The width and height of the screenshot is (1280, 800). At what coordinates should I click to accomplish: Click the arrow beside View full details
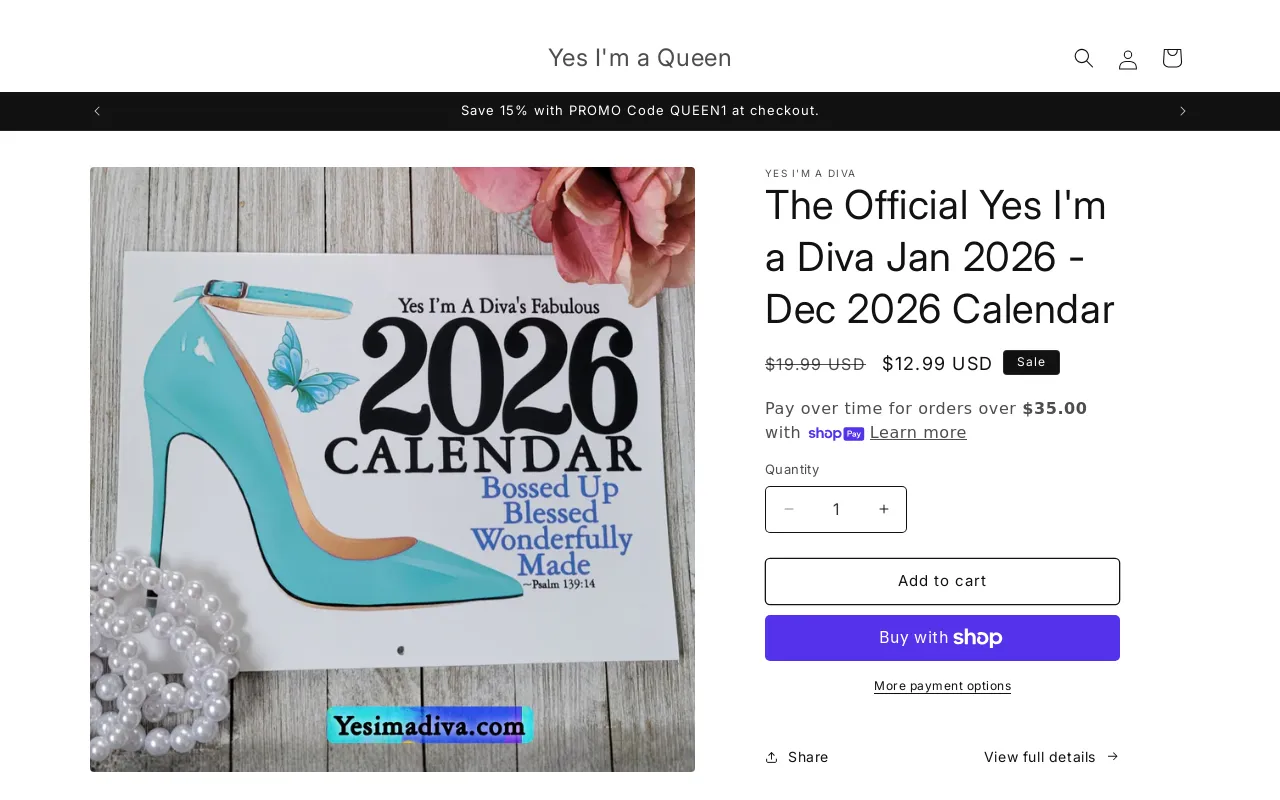1111,756
